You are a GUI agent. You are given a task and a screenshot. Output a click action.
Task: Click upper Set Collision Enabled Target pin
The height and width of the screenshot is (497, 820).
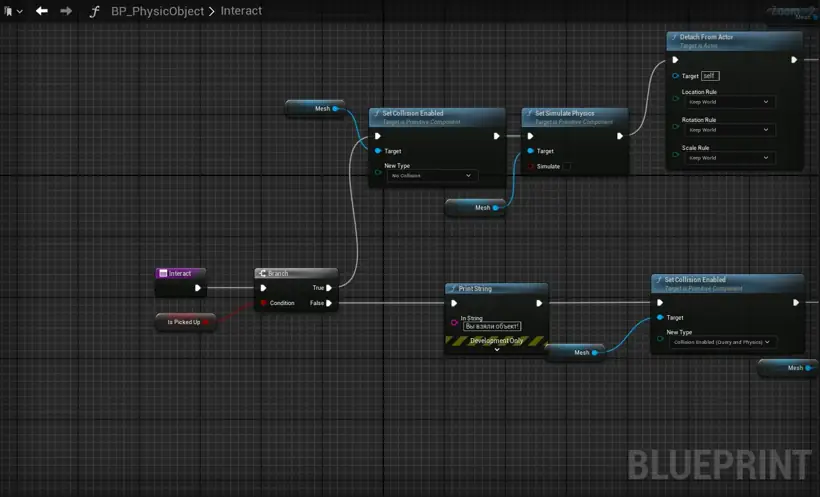378,151
